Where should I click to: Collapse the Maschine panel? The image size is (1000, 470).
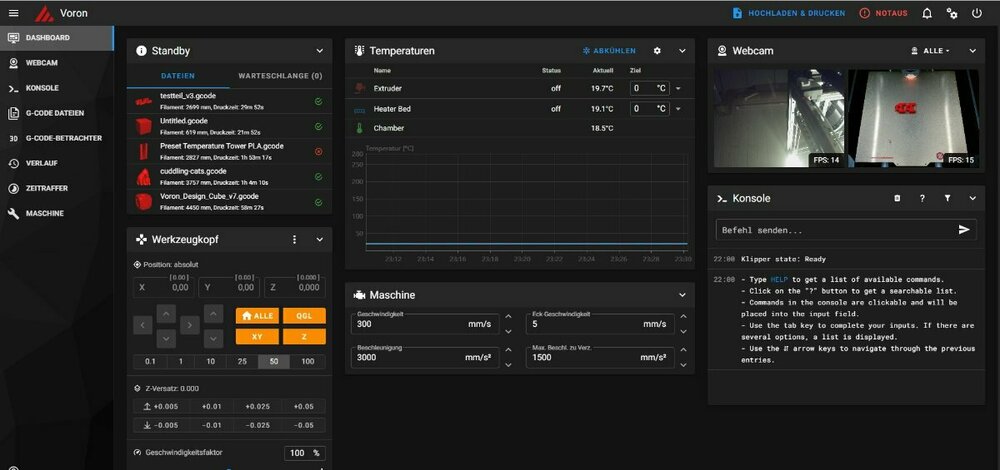(682, 295)
